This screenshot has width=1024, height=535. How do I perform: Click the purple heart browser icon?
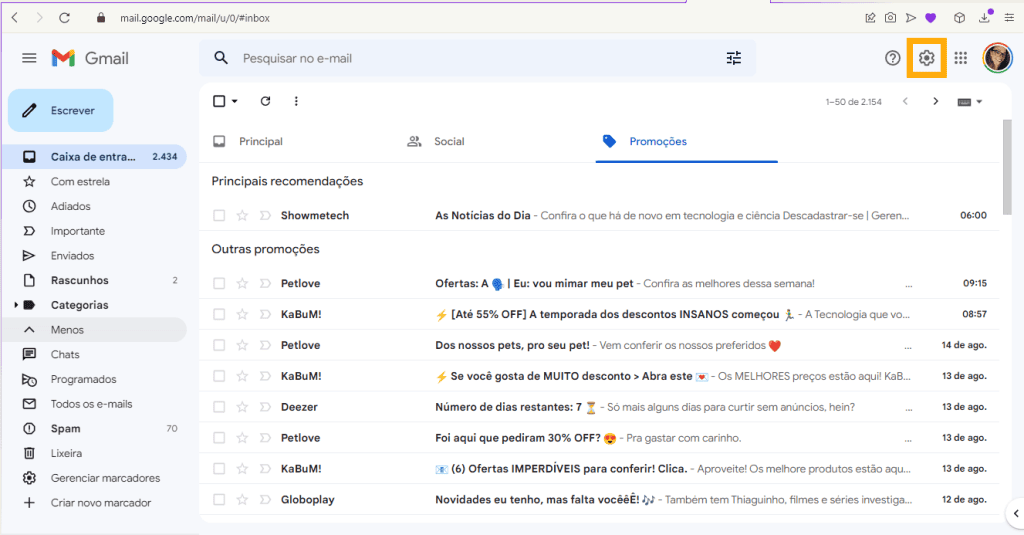tap(931, 18)
